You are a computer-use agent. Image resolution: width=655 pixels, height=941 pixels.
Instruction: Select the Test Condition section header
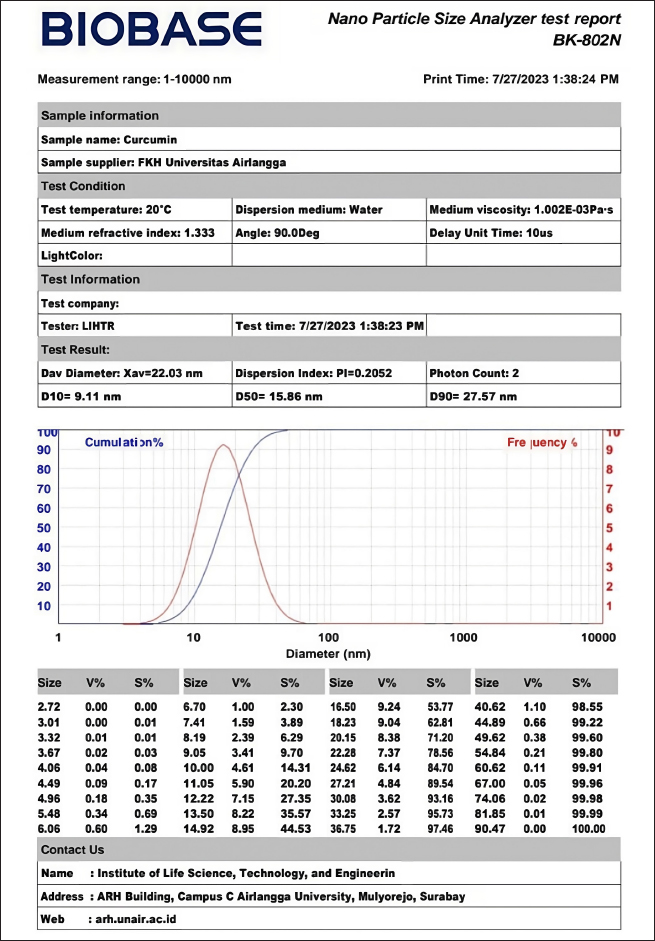tap(83, 186)
